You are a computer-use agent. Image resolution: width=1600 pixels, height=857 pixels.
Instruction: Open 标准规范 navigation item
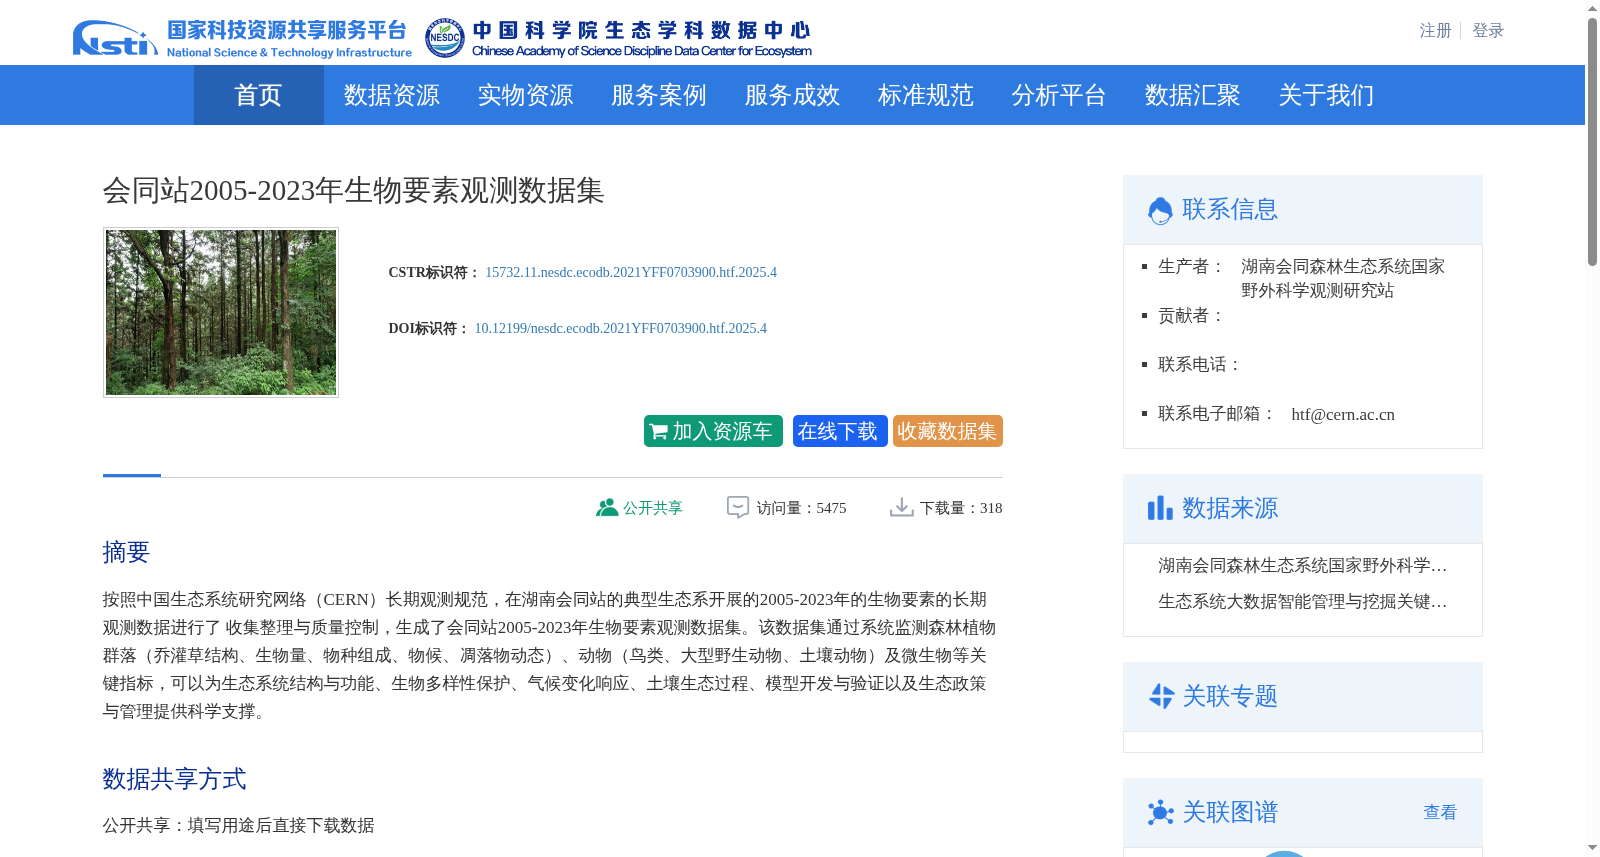(926, 95)
